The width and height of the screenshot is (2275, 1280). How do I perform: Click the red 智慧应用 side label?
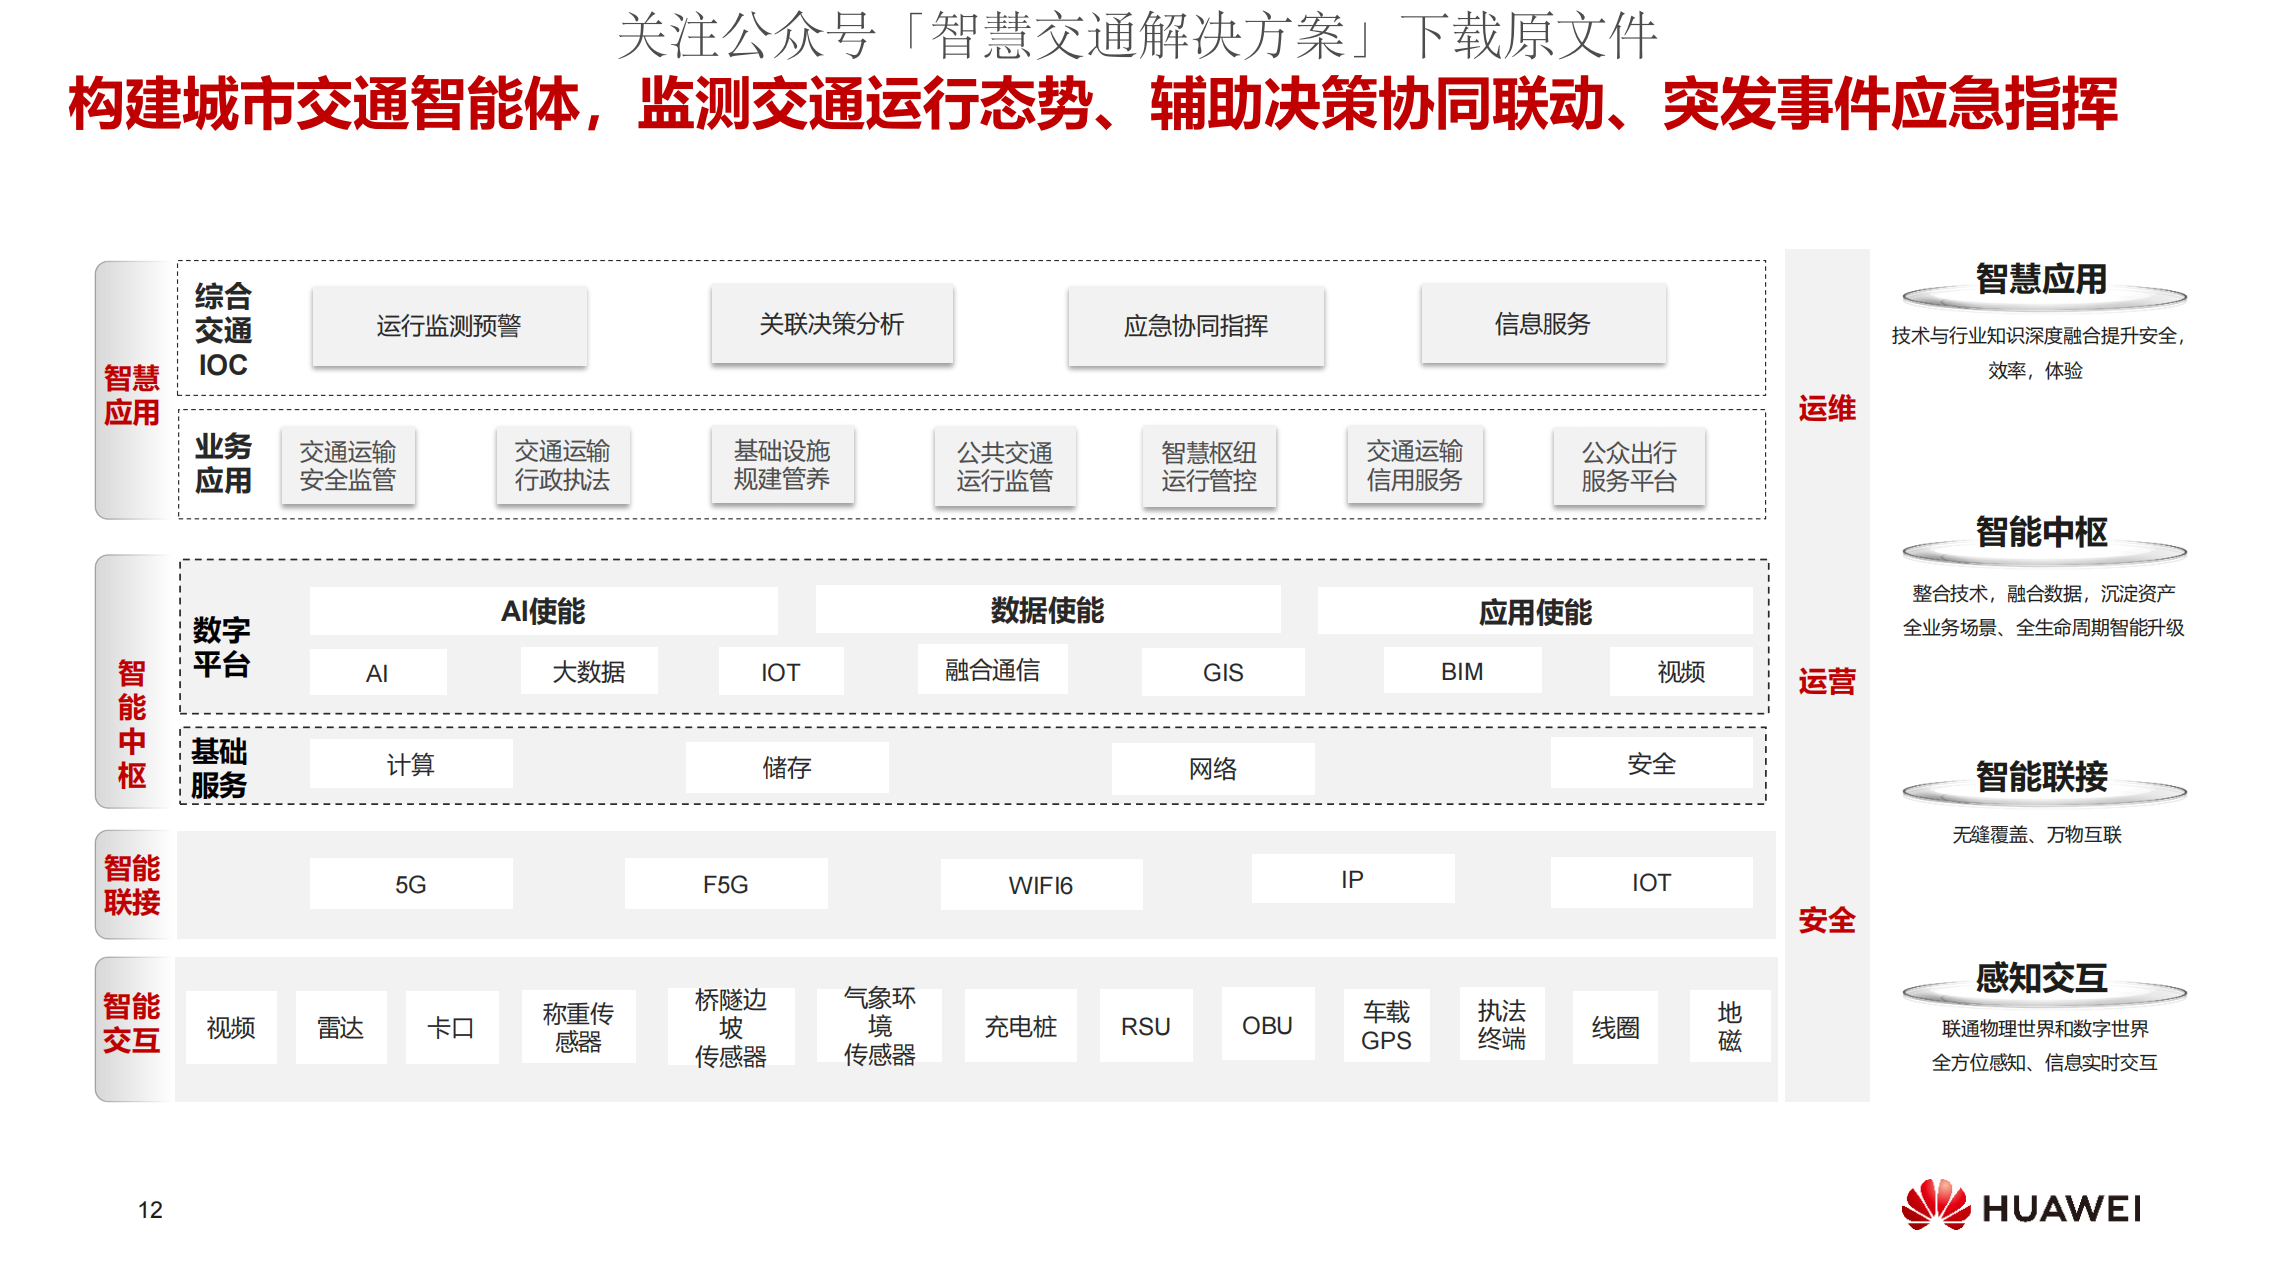pyautogui.click(x=132, y=395)
